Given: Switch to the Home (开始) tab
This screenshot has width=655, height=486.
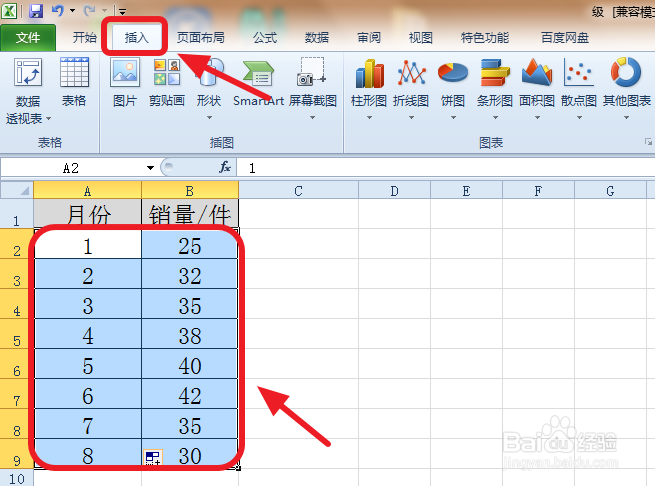Looking at the screenshot, I should click(x=85, y=38).
